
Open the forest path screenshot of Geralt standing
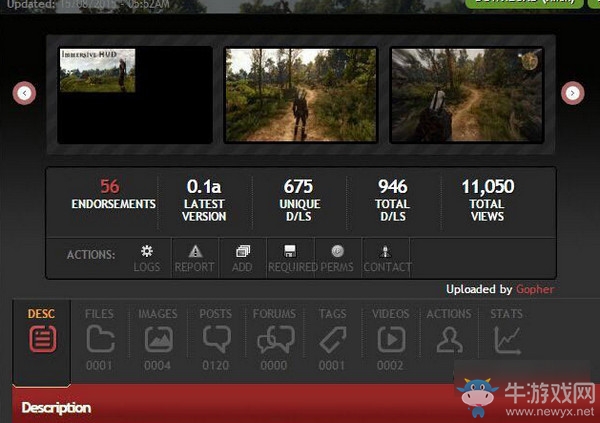tap(300, 95)
